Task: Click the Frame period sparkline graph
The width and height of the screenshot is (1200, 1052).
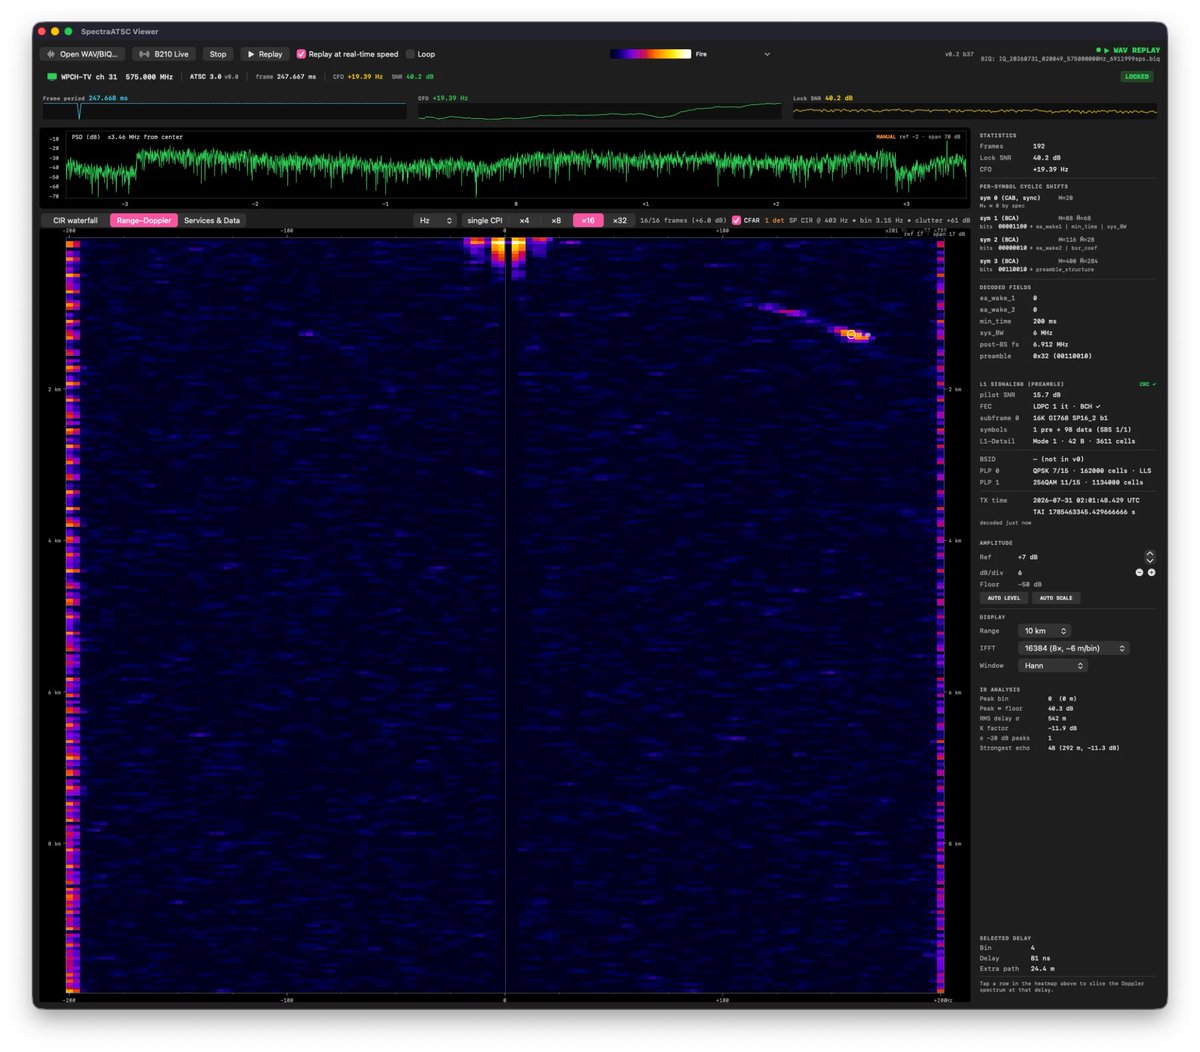Action: click(x=224, y=111)
